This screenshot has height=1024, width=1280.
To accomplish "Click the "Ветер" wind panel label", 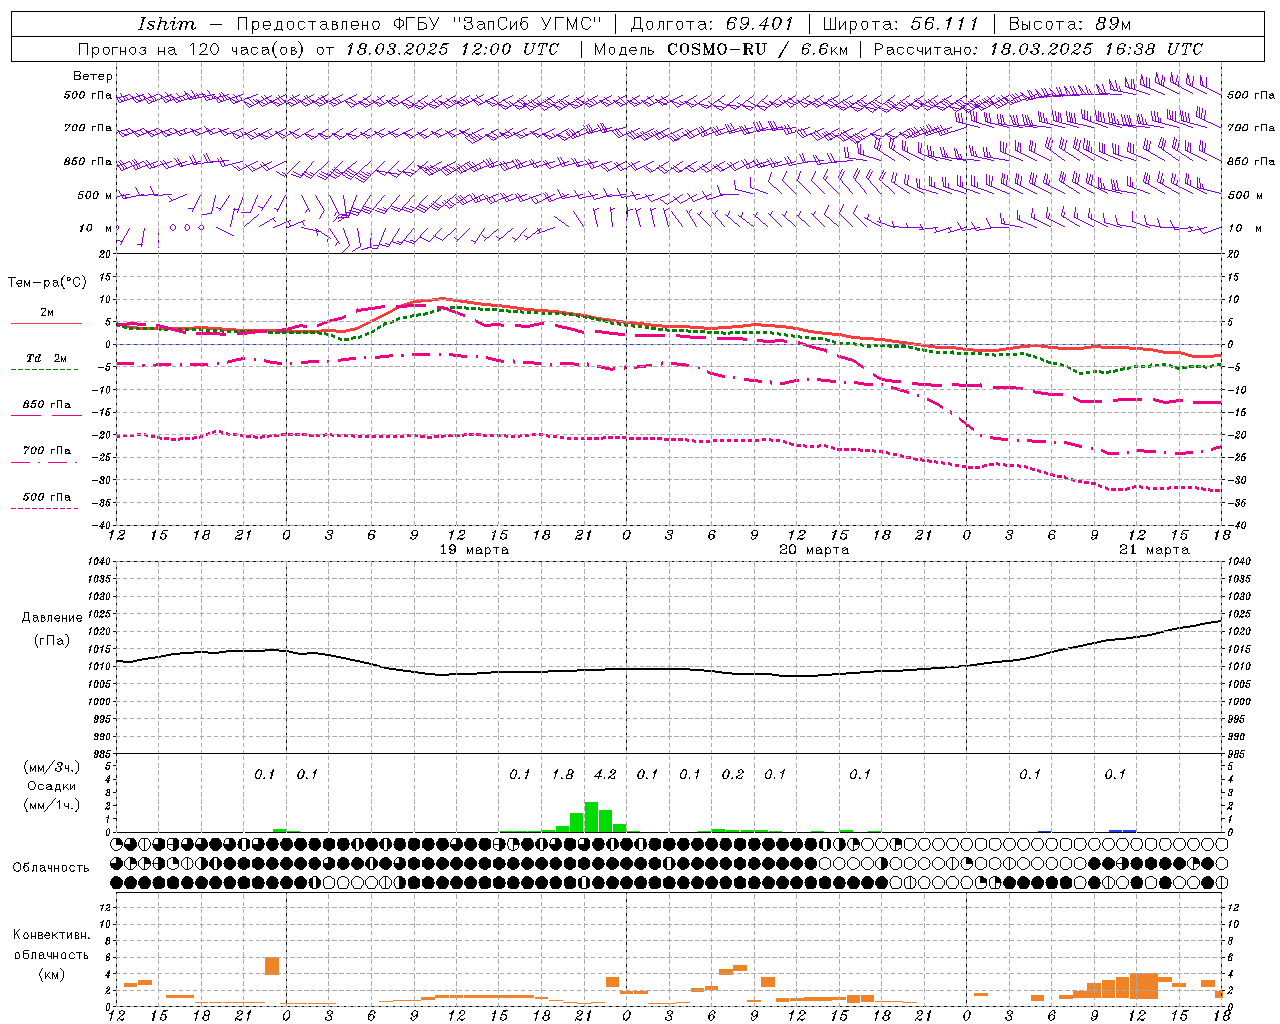I will click(93, 76).
